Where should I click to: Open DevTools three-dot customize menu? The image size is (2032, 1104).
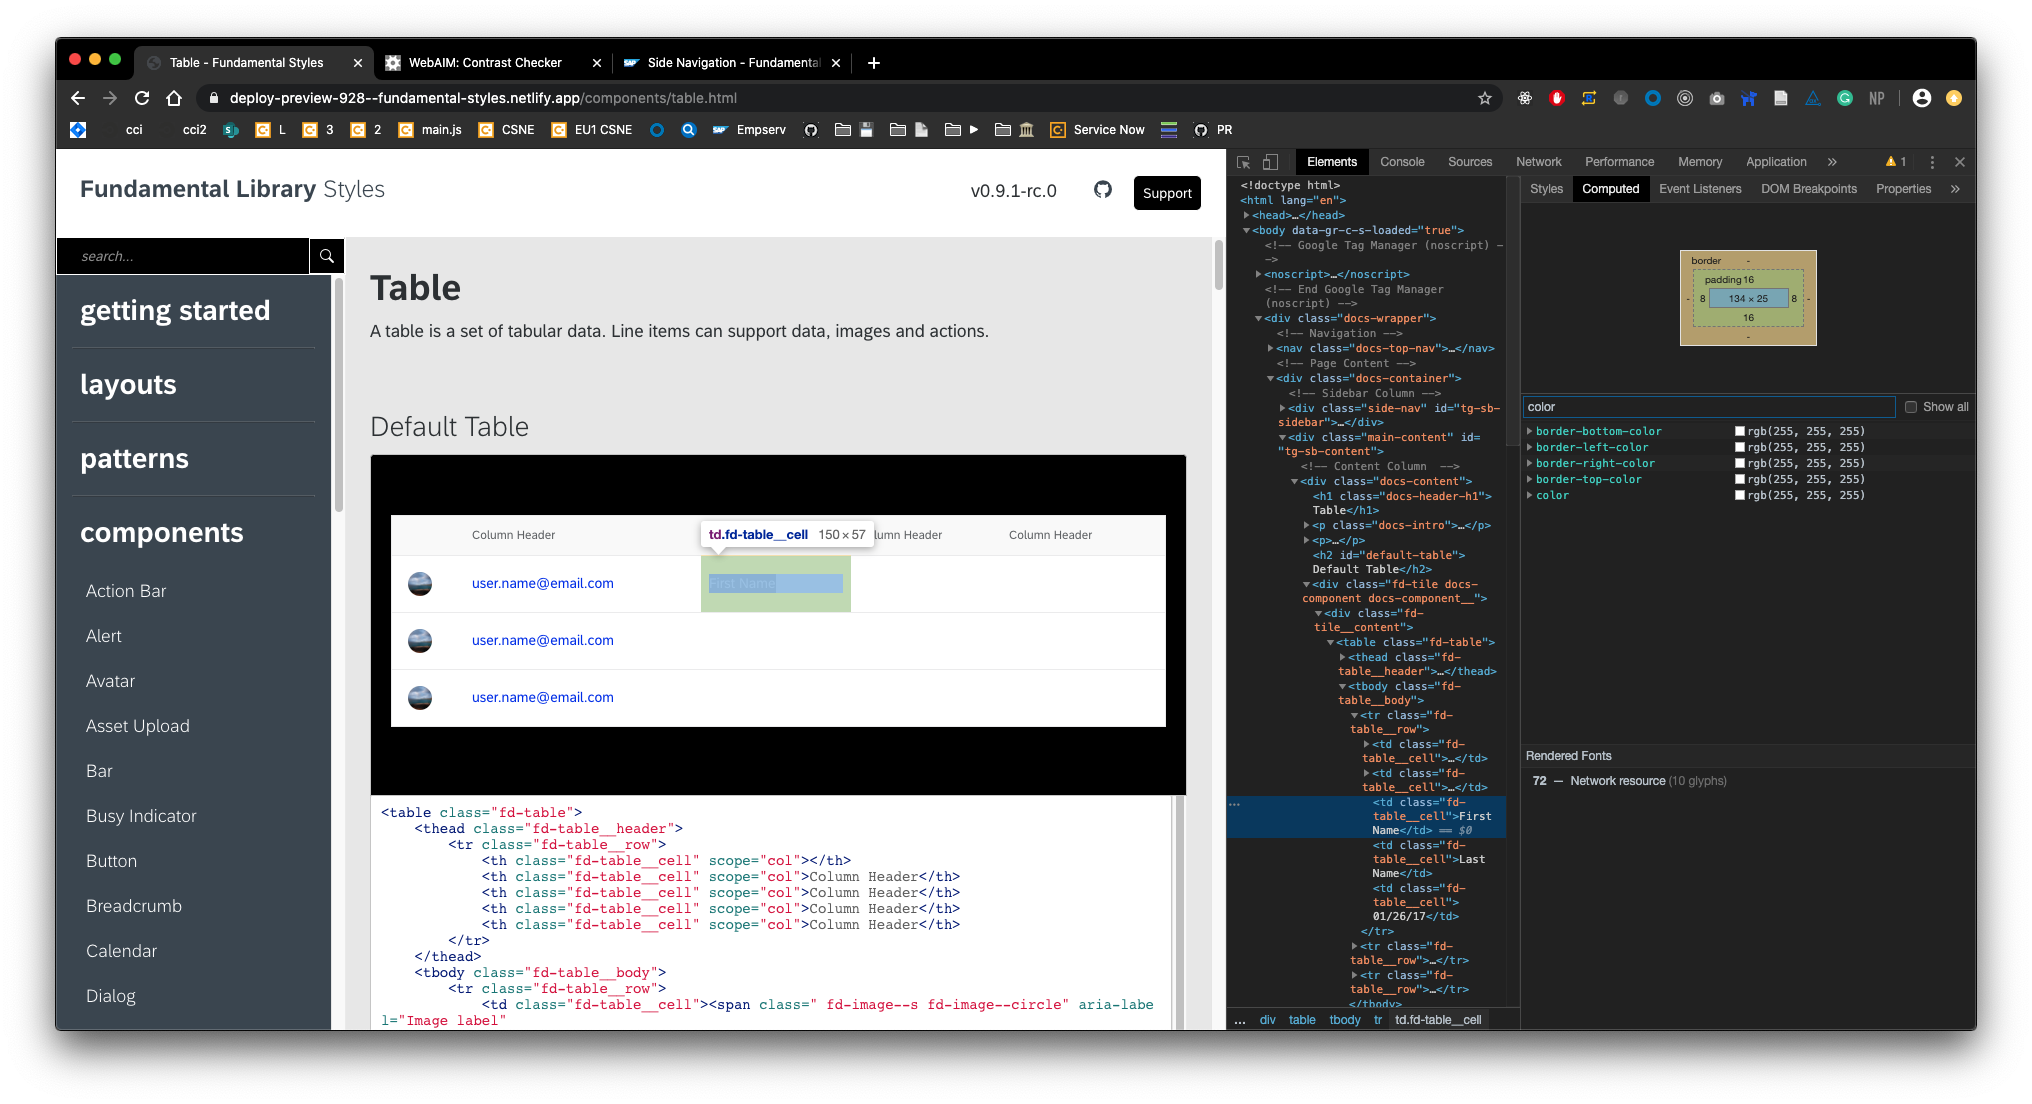pos(1932,162)
